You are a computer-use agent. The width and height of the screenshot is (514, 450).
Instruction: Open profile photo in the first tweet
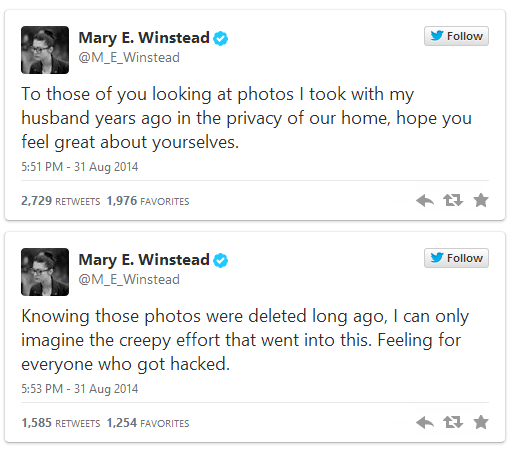tap(45, 50)
